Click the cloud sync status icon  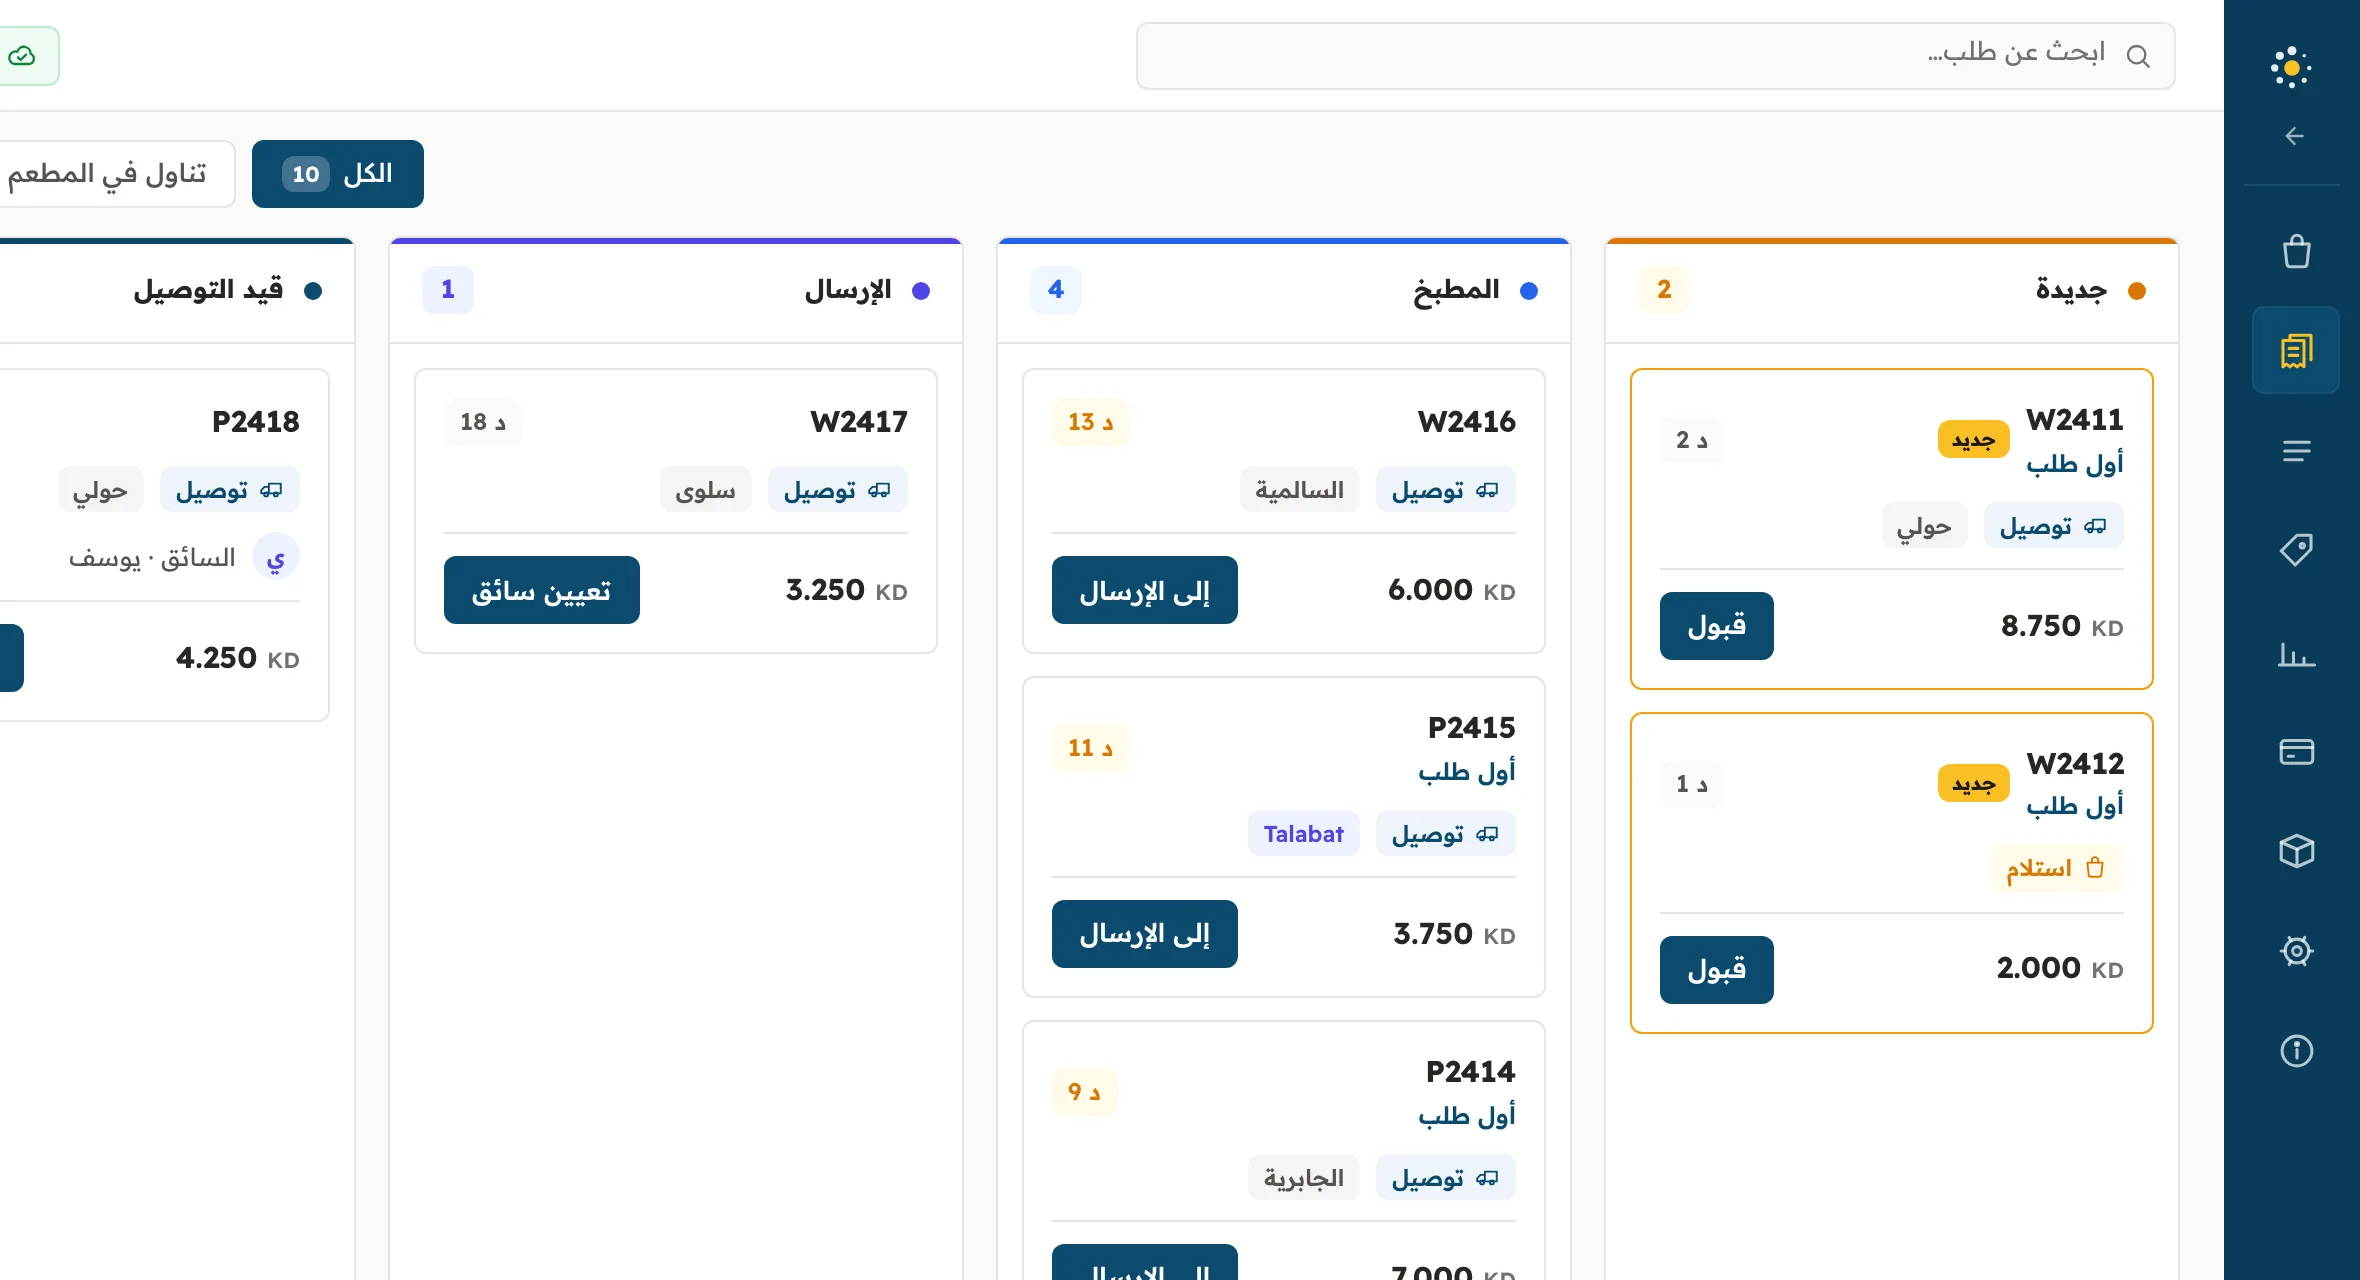22,56
